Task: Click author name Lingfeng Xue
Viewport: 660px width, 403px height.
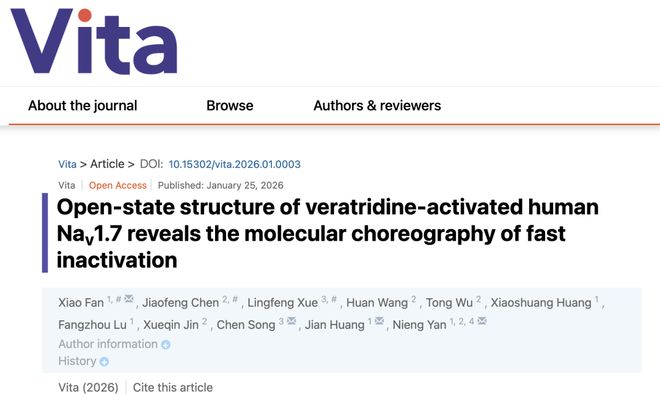Action: click(x=282, y=303)
